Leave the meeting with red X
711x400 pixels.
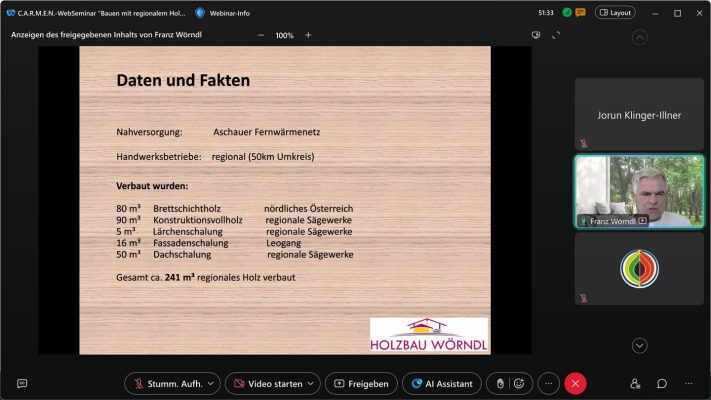[575, 384]
